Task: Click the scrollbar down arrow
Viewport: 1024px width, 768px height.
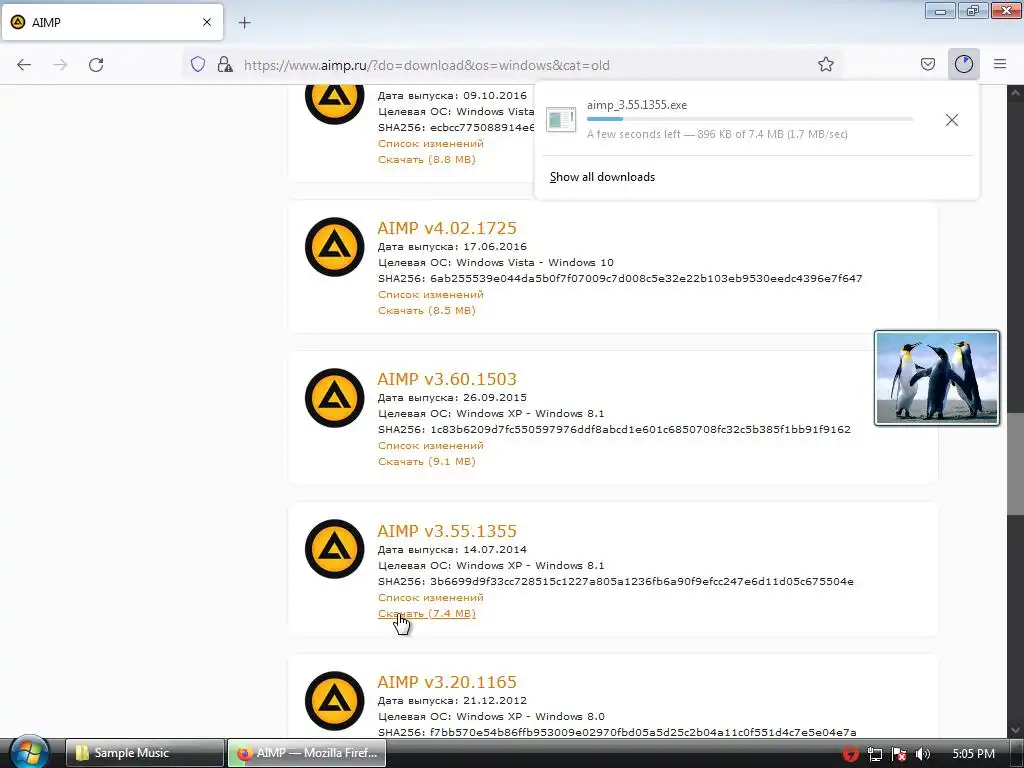Action: click(x=1015, y=729)
